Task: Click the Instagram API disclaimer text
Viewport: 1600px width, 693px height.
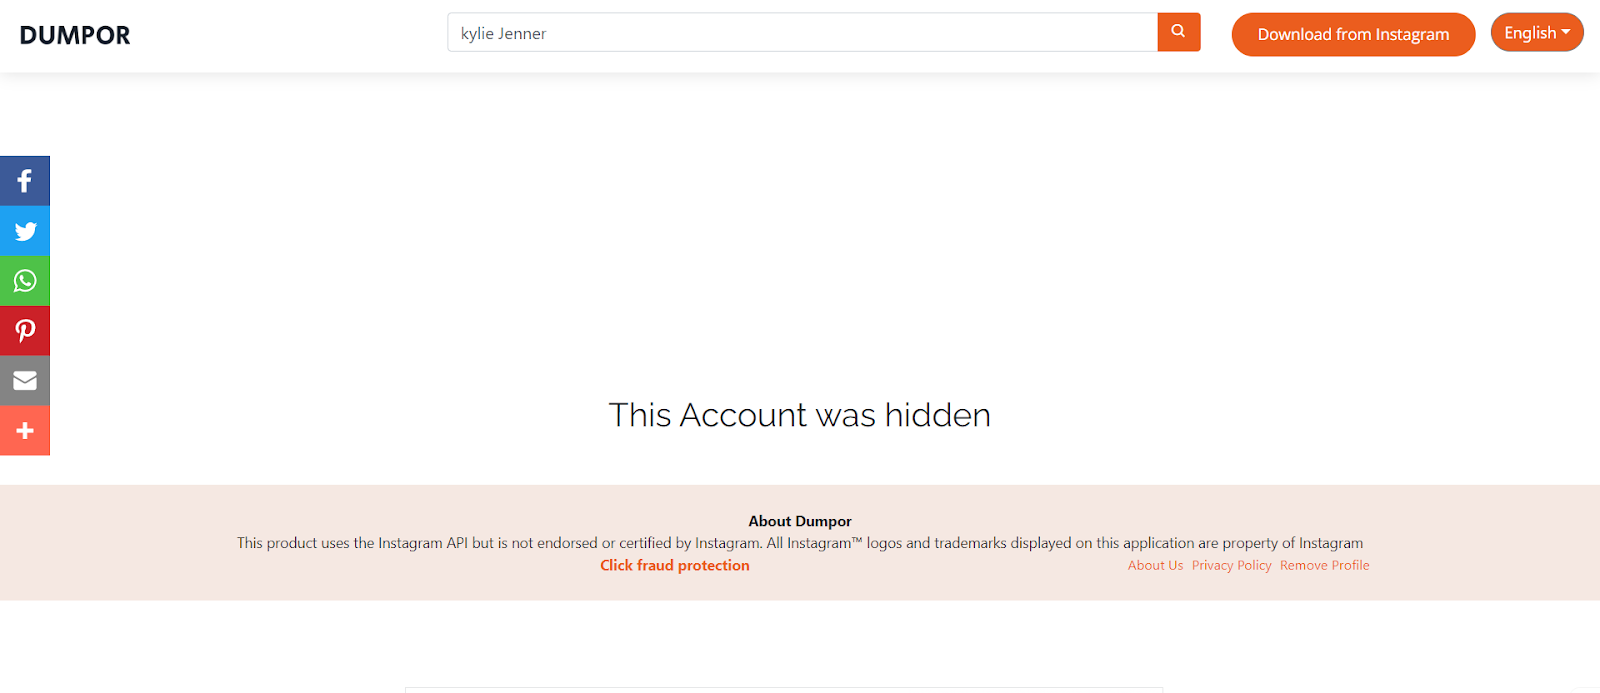Action: coord(800,543)
